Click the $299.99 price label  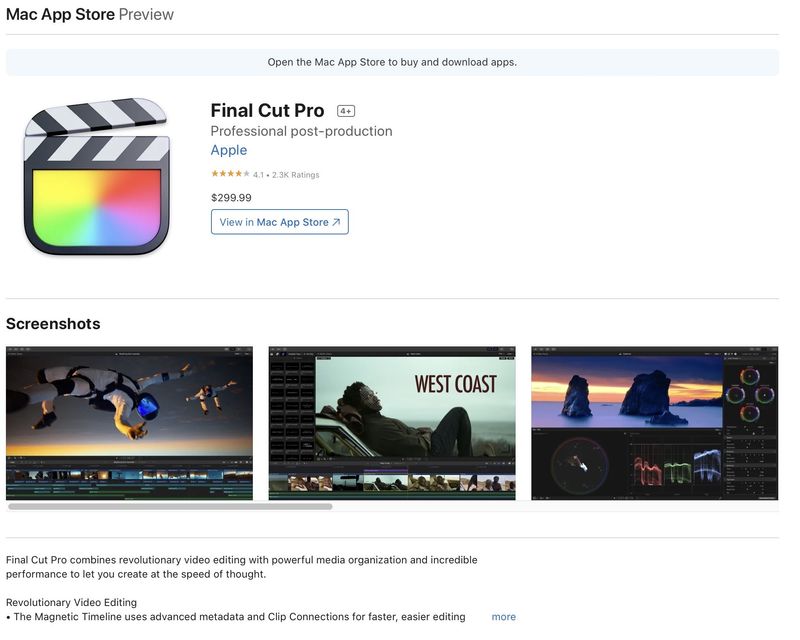(231, 198)
